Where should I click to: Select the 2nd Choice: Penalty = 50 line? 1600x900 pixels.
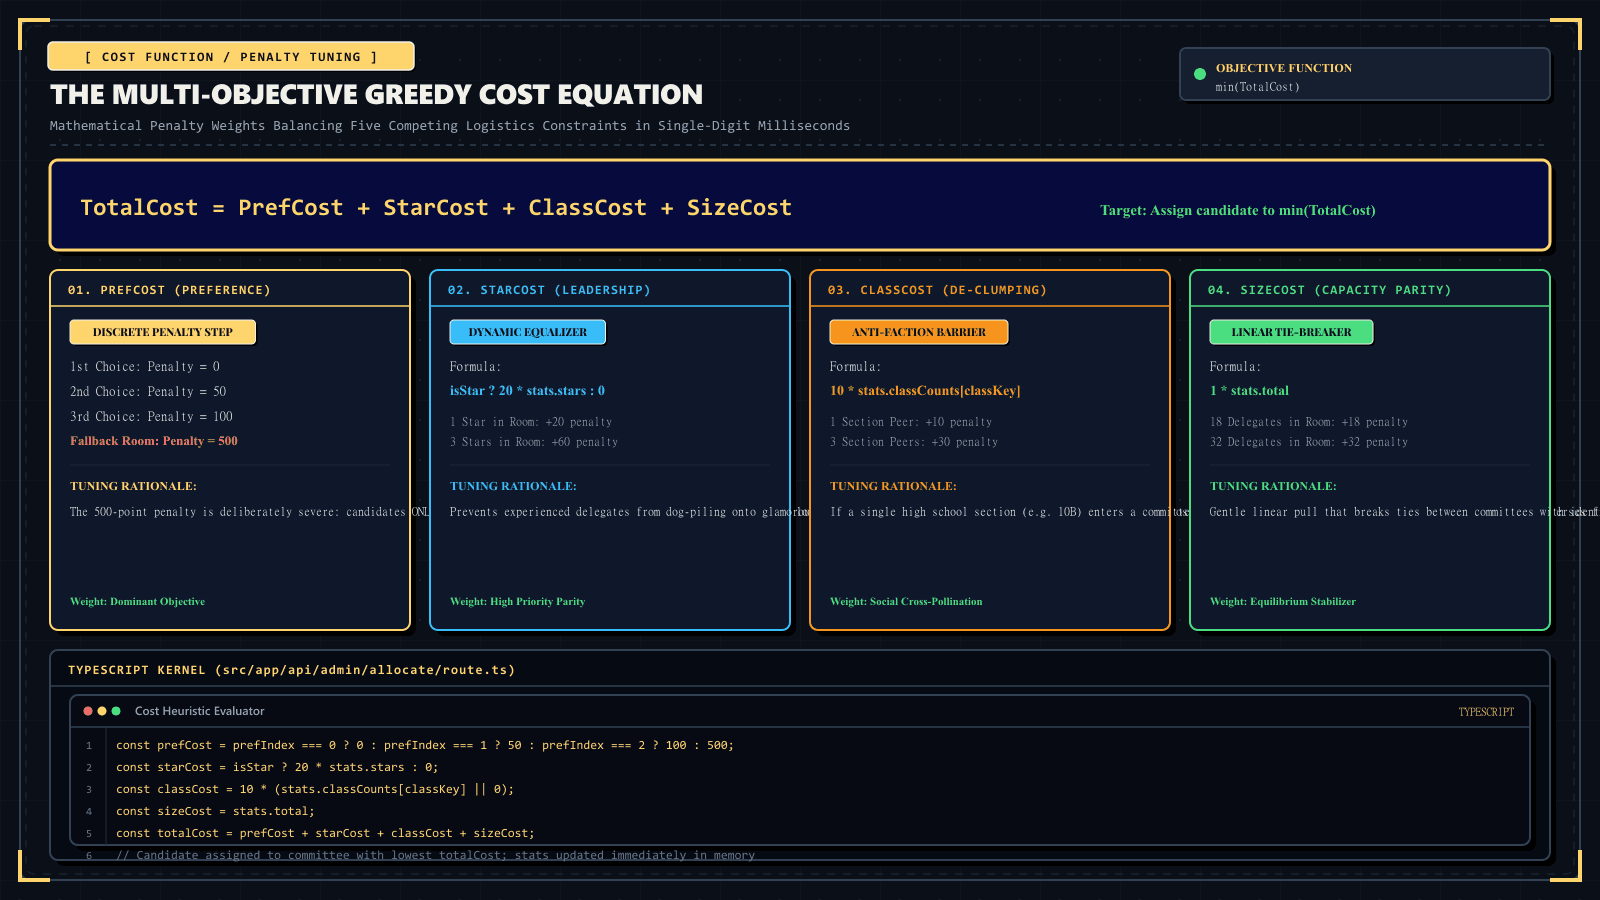tap(148, 392)
